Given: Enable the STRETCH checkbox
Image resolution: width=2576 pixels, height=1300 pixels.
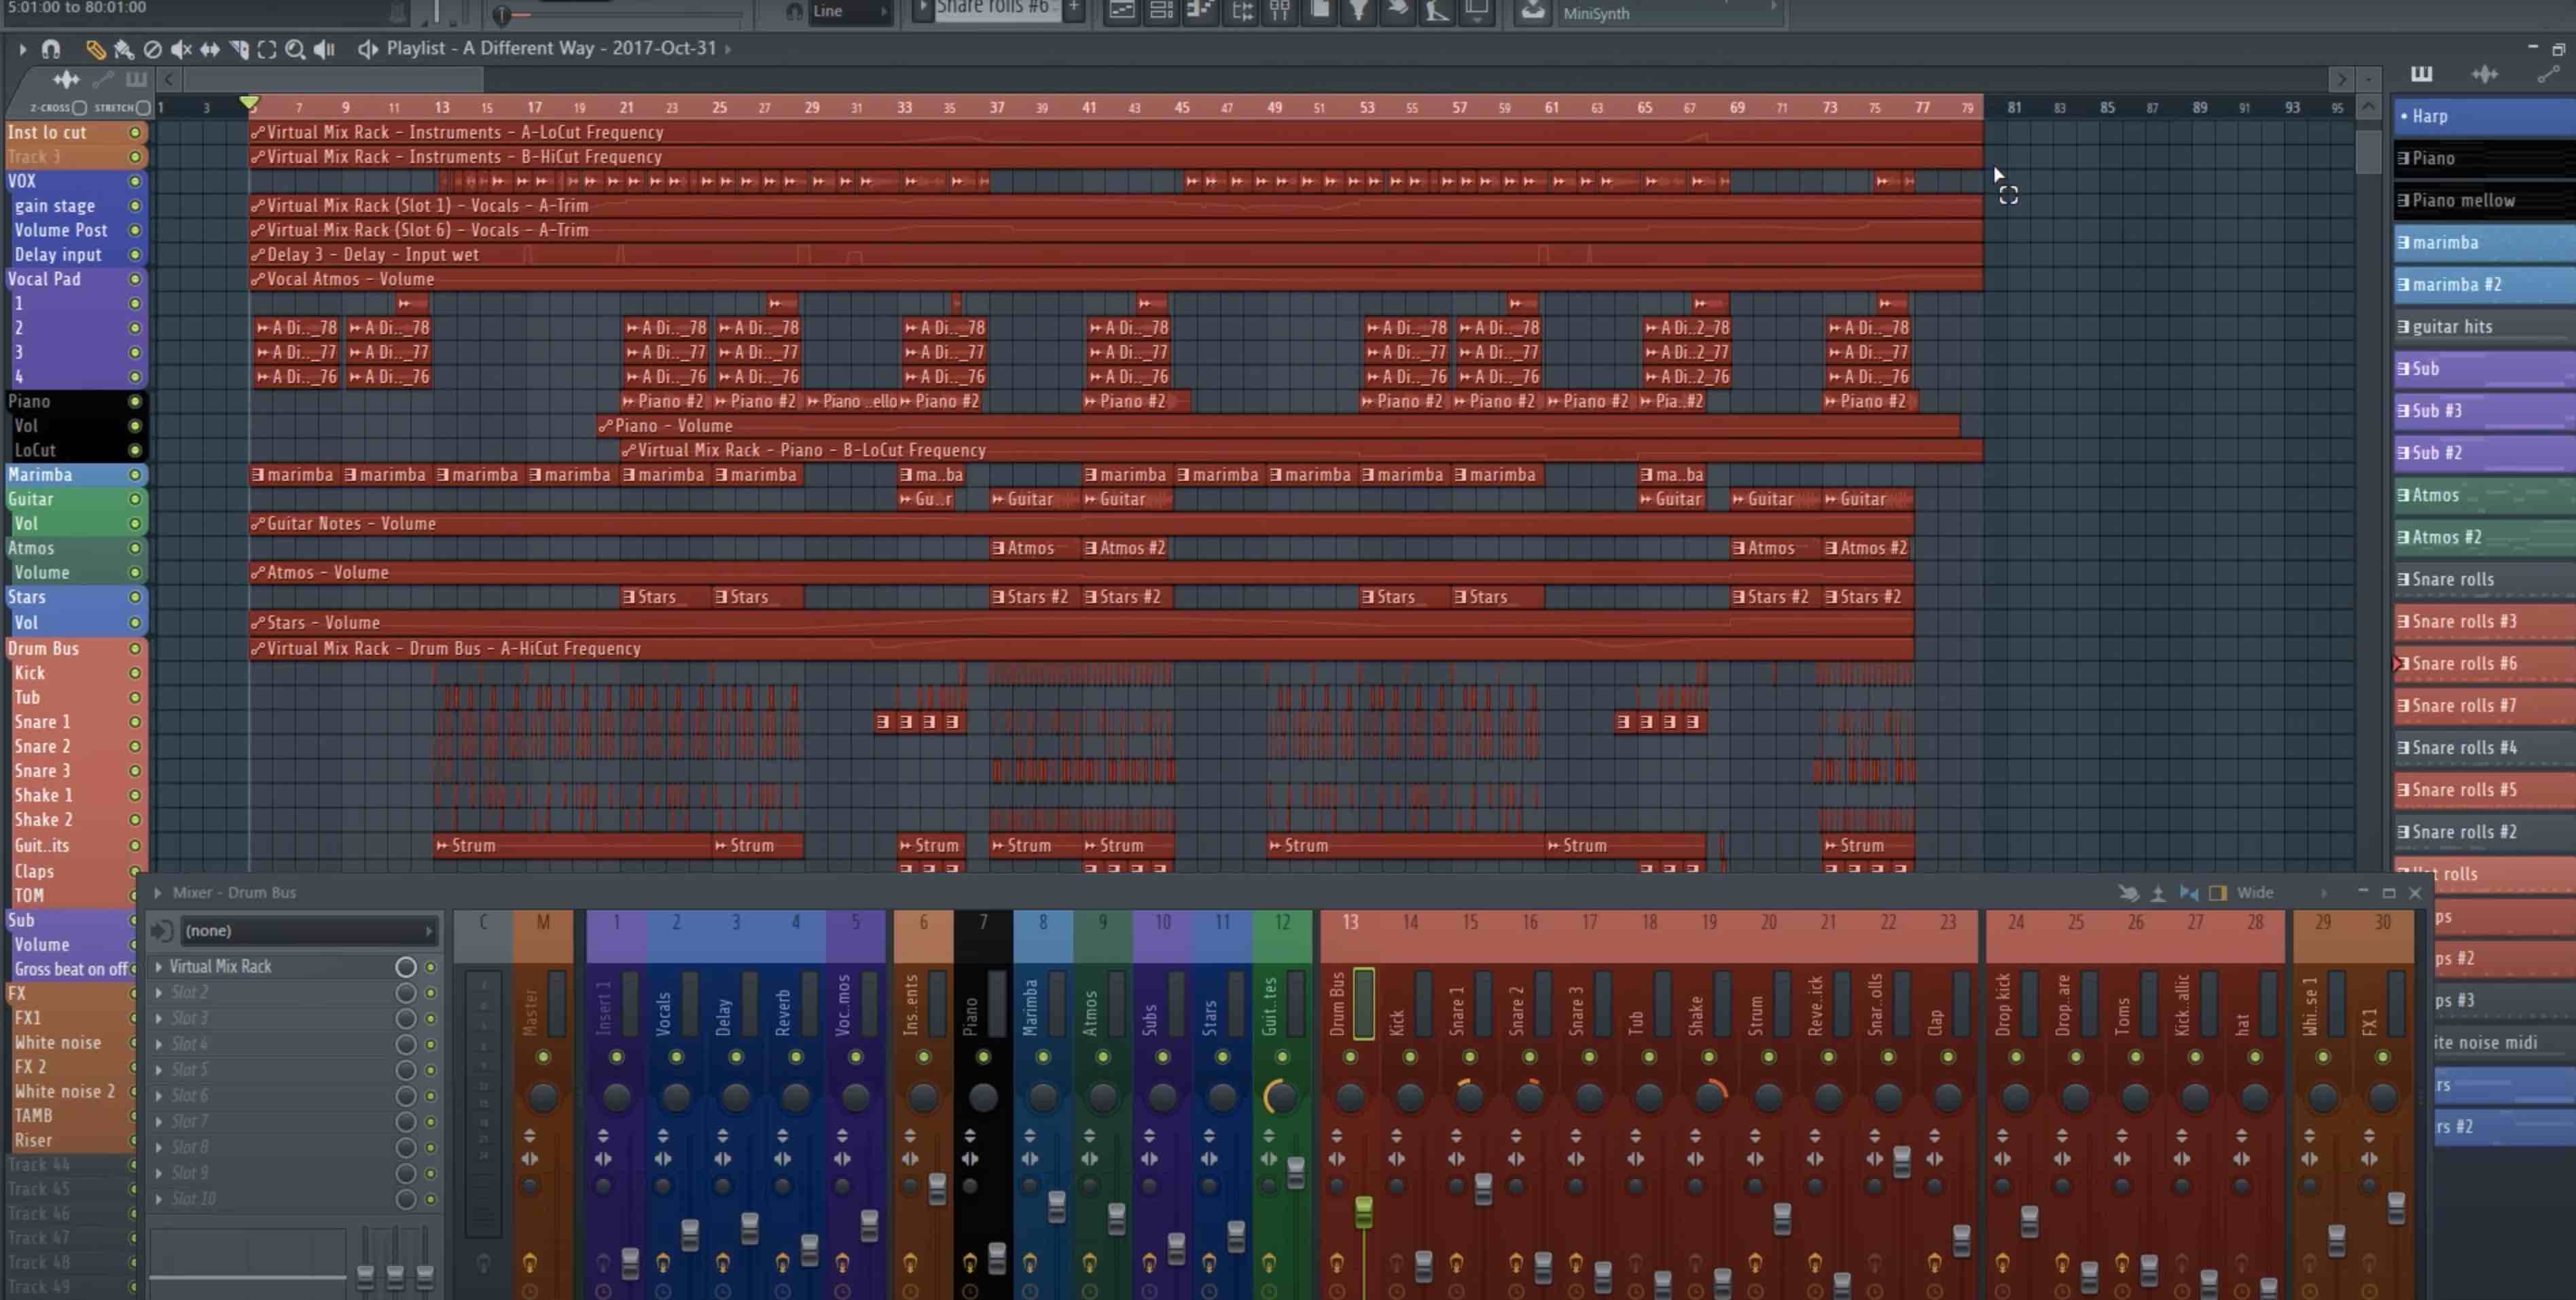Looking at the screenshot, I should point(143,108).
